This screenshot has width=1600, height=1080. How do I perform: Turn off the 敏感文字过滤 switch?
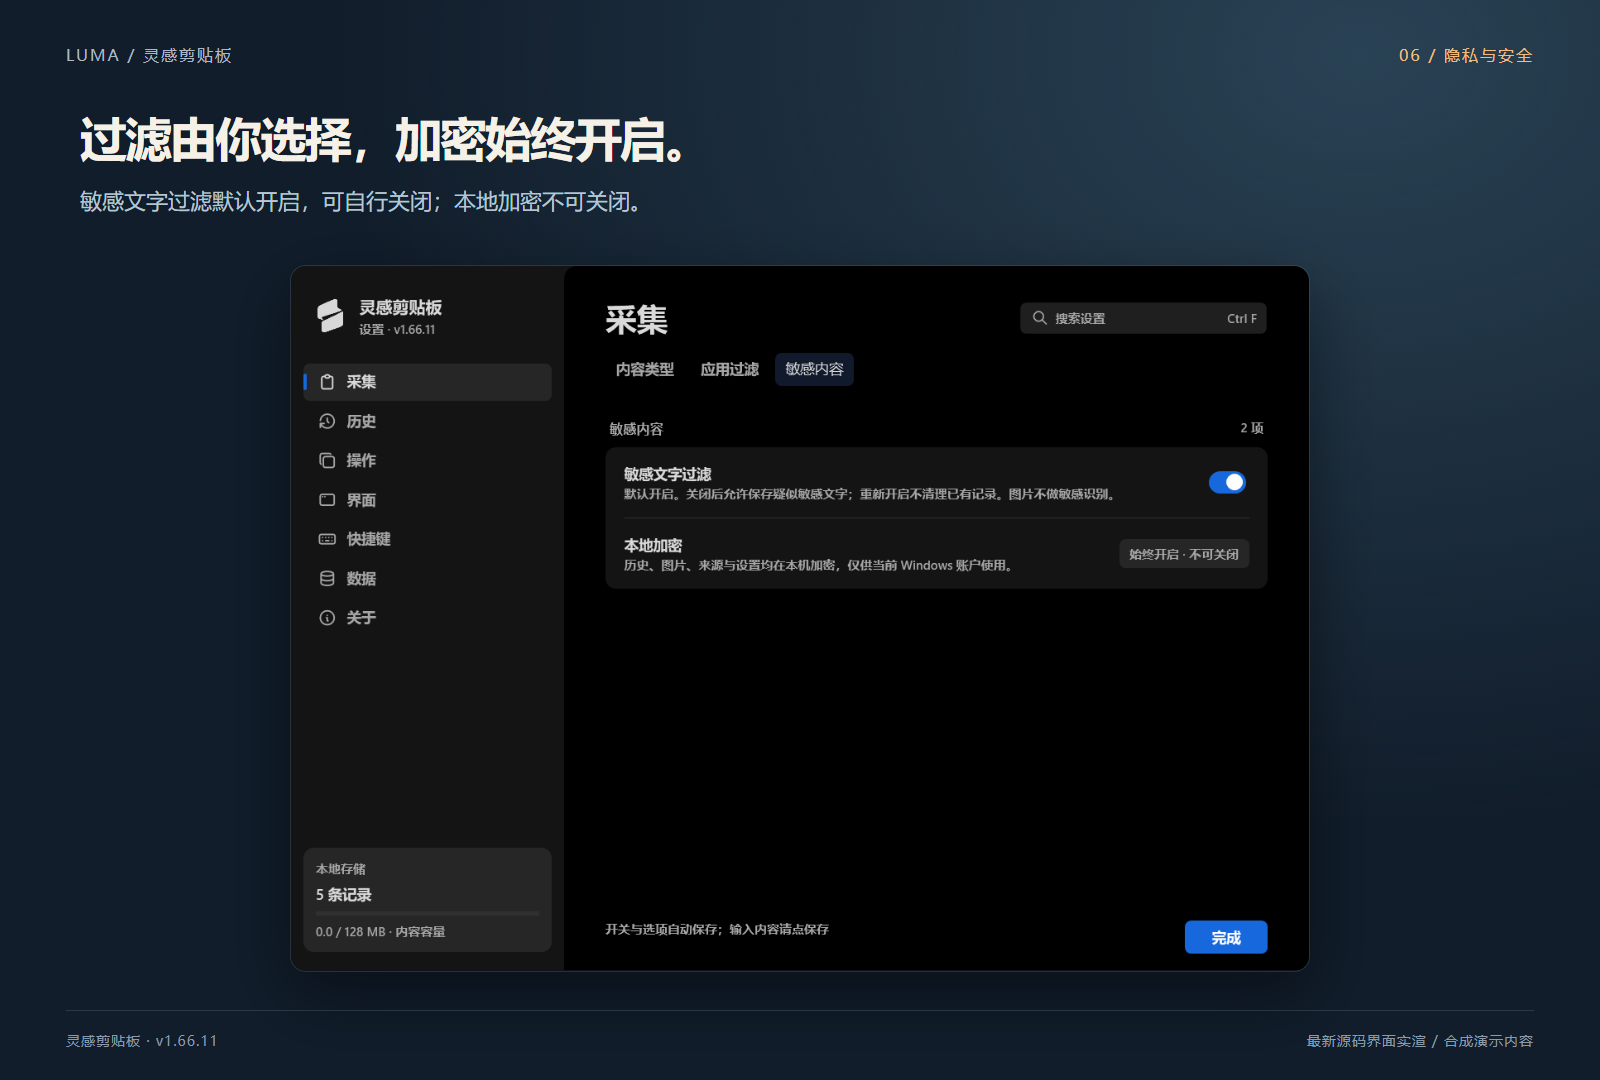[1227, 482]
